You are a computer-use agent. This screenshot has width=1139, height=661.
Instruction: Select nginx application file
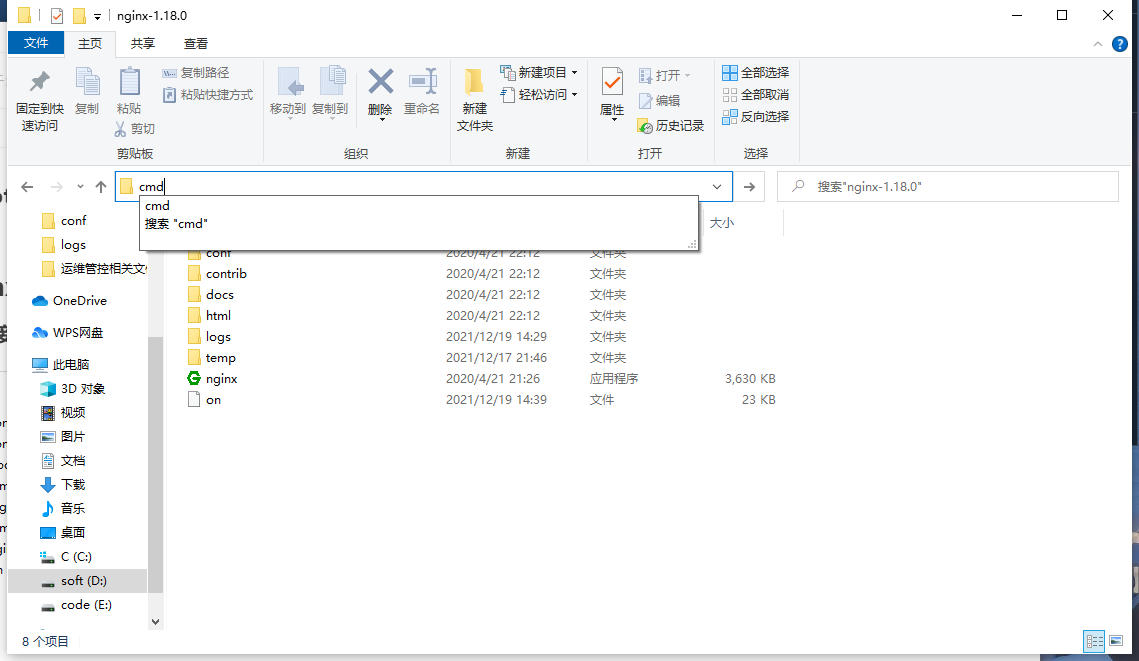pos(222,379)
